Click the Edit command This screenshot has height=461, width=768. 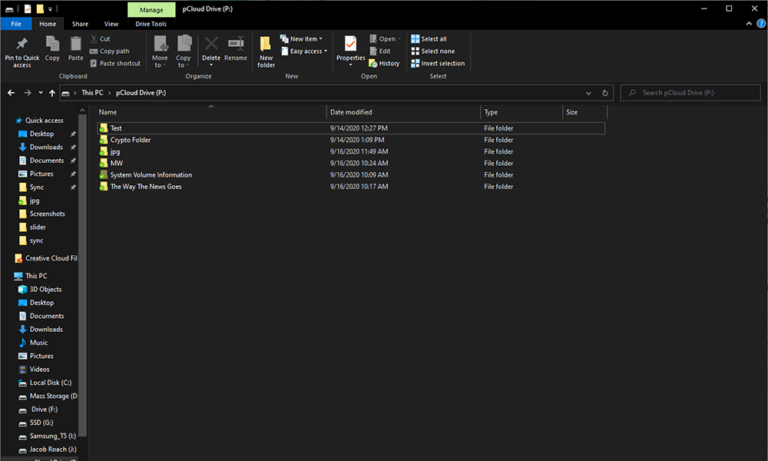pos(380,51)
